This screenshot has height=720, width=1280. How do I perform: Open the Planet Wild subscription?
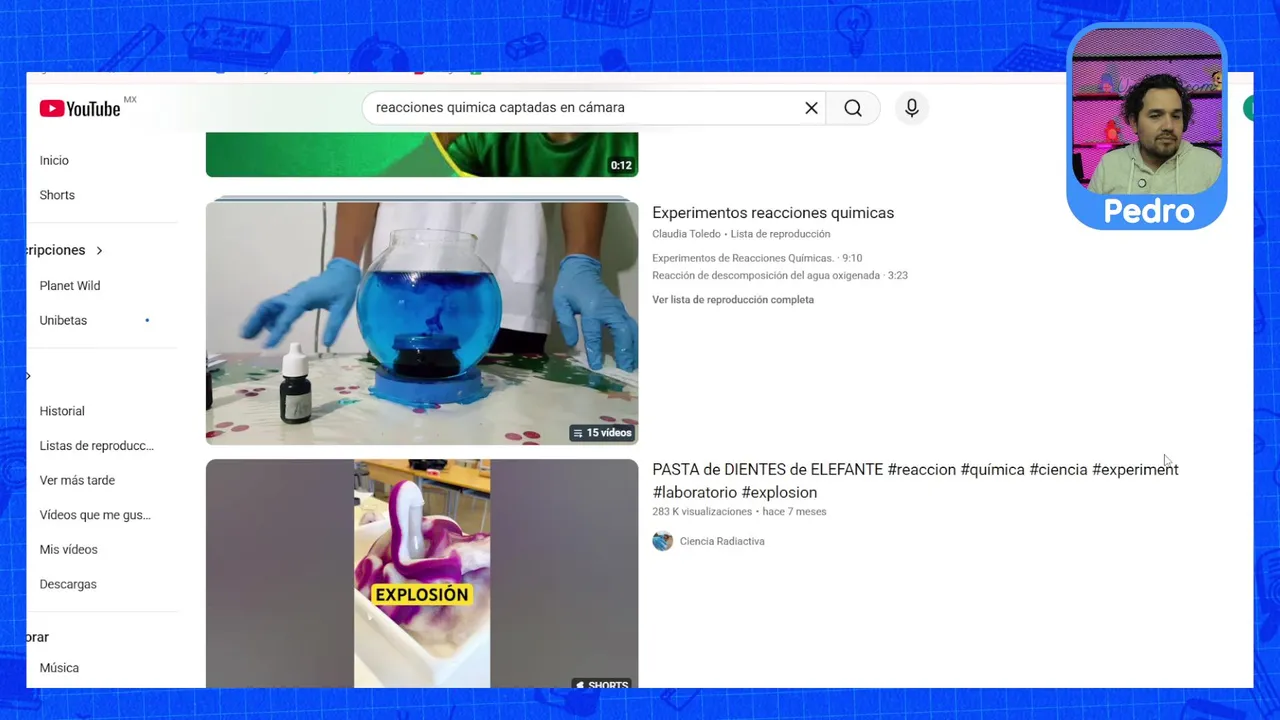(70, 286)
